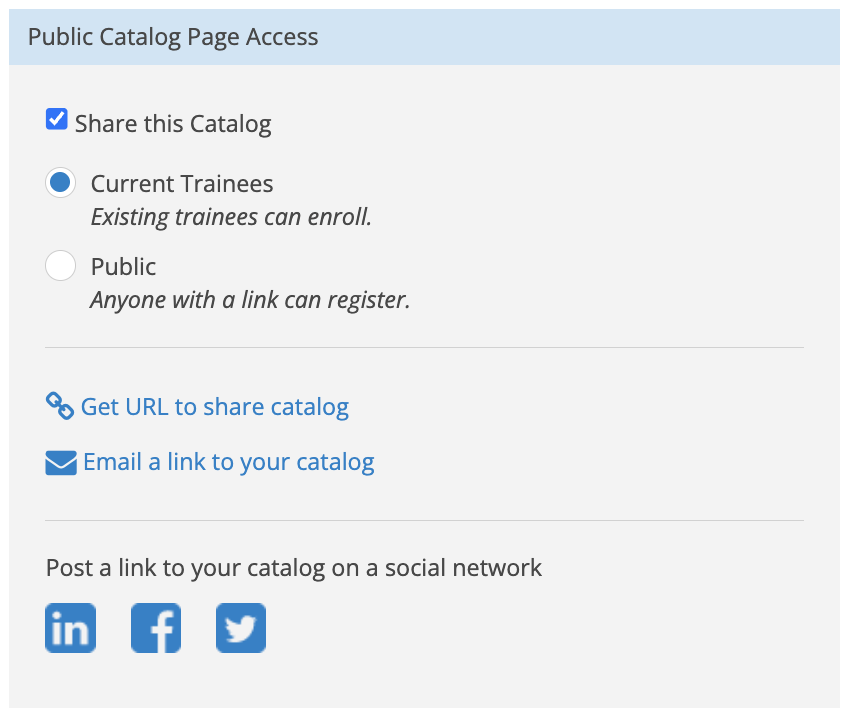This screenshot has height=720, width=852.
Task: Open Email a link to your catalog
Action: click(x=229, y=462)
